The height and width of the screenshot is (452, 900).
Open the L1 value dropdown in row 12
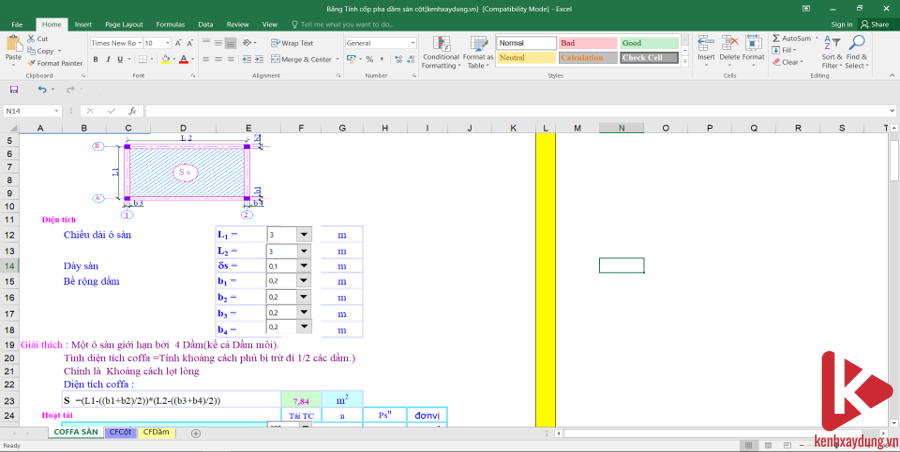[304, 234]
